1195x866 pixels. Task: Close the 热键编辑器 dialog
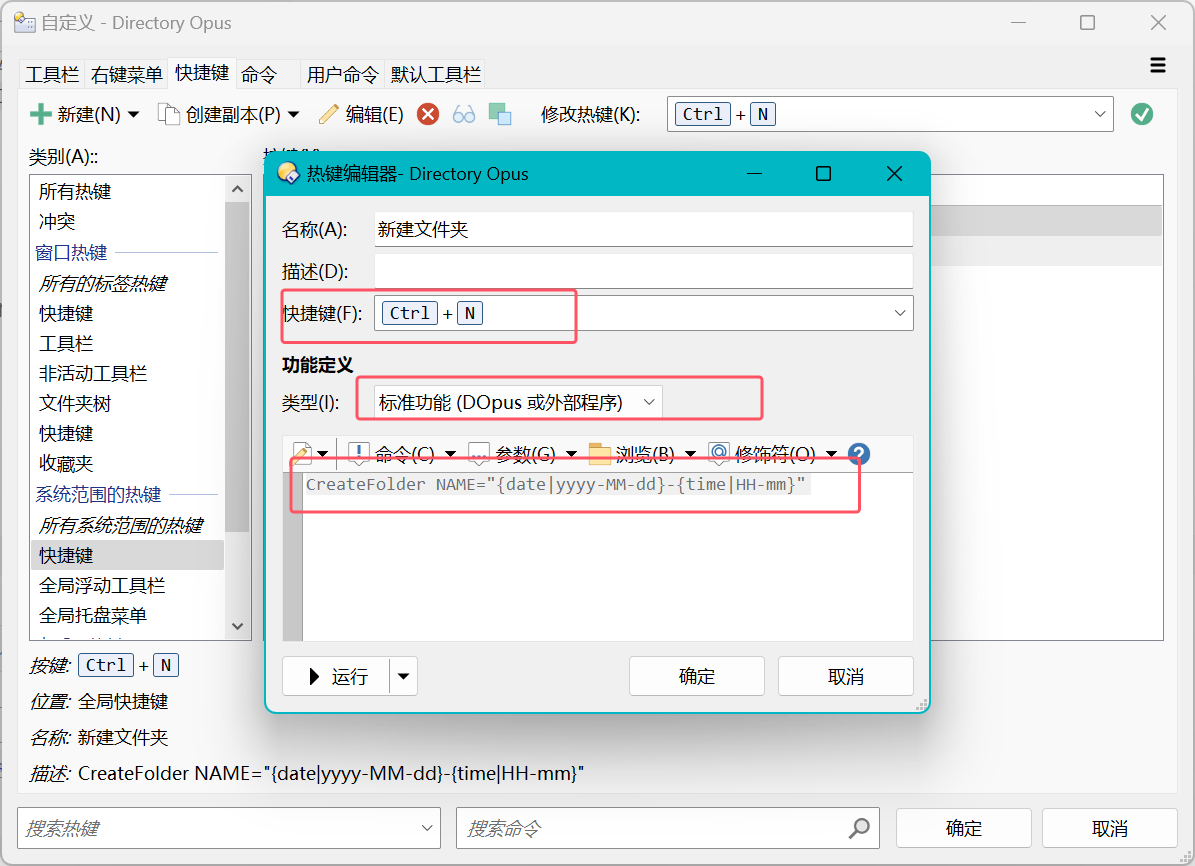tap(895, 174)
